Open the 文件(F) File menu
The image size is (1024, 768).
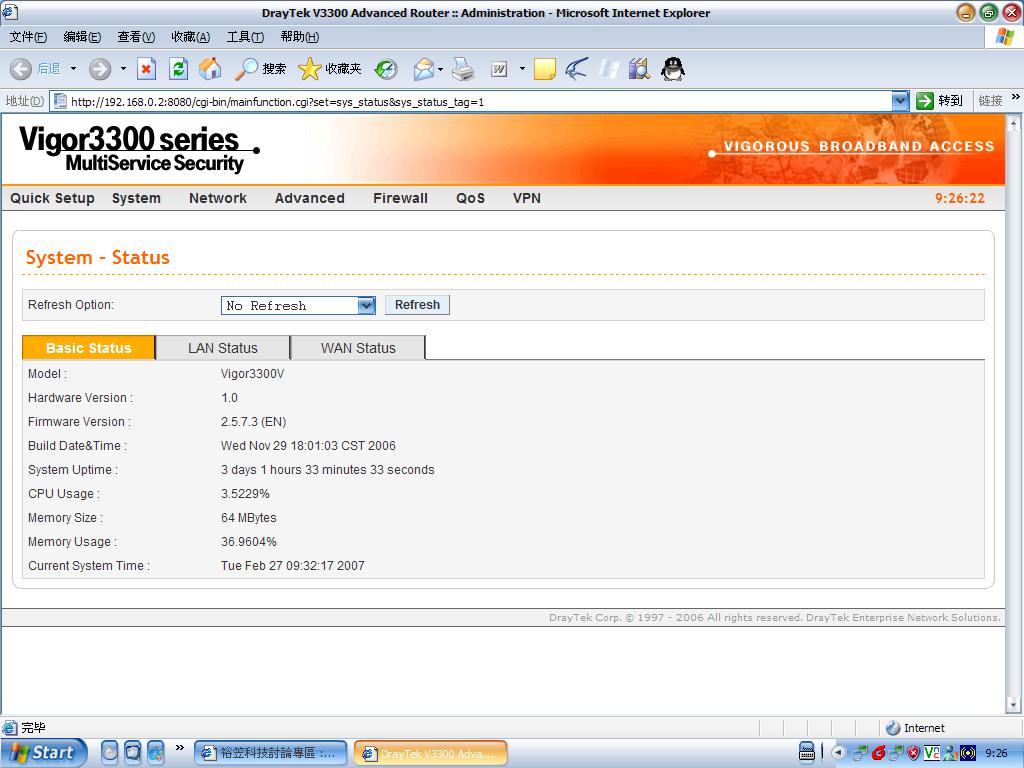(x=28, y=37)
